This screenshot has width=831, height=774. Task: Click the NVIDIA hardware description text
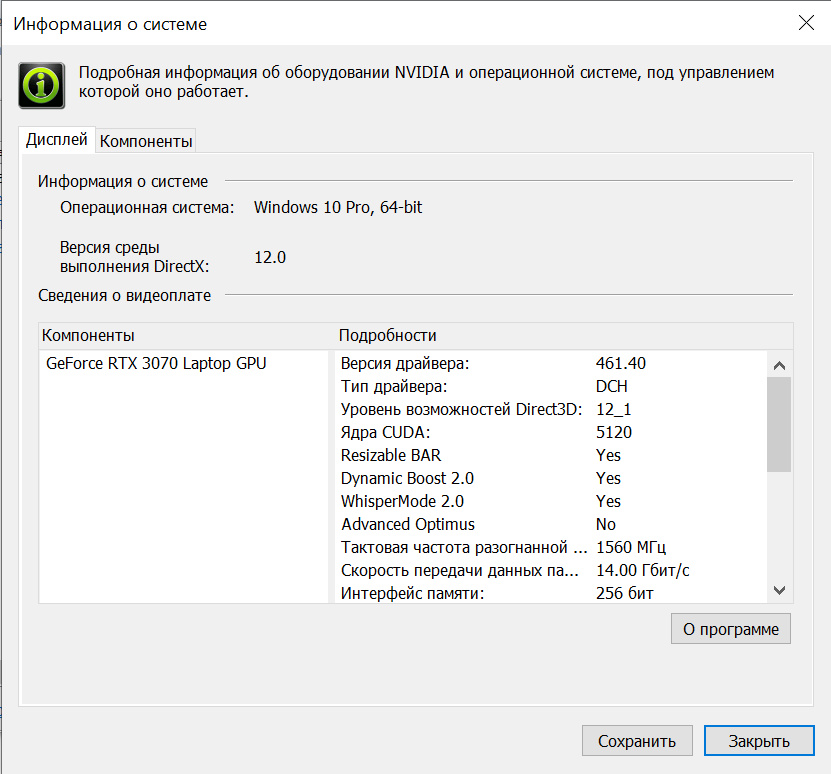[427, 82]
